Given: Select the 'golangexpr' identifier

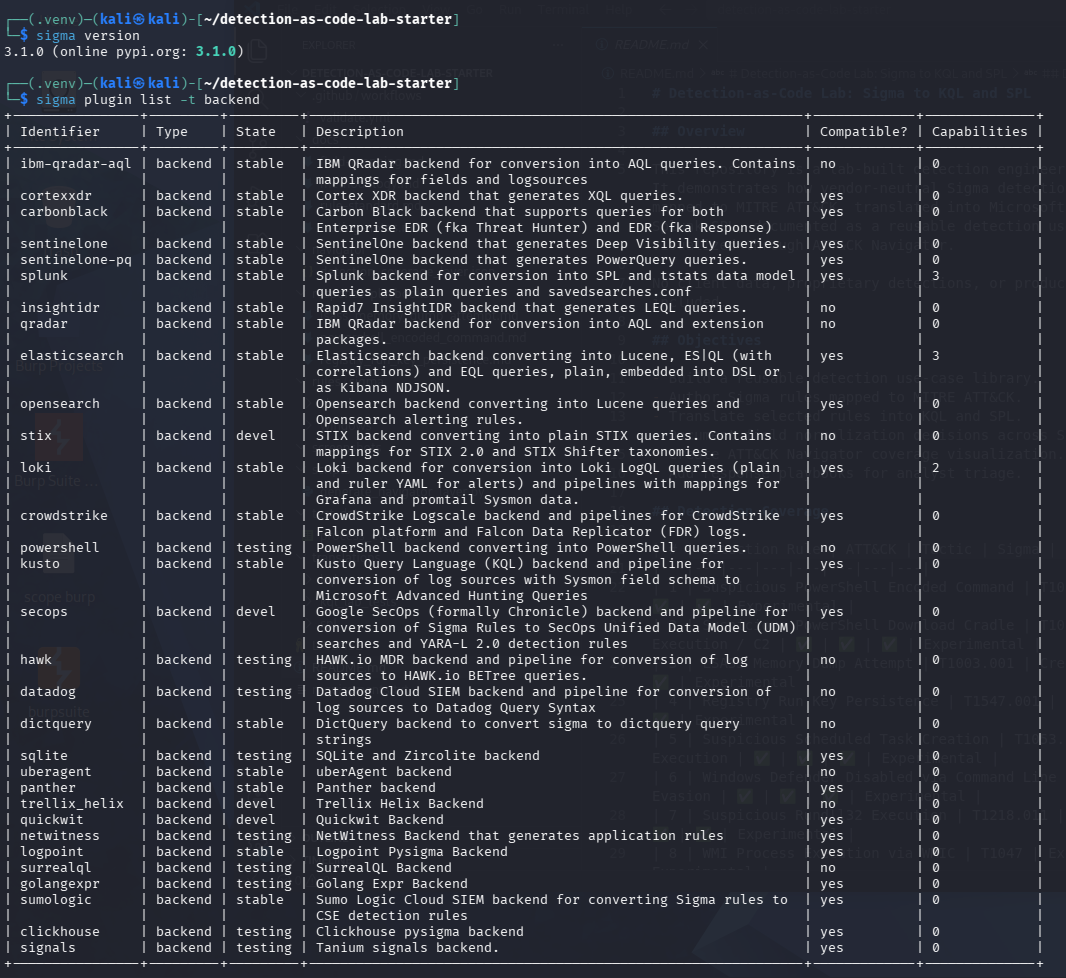Looking at the screenshot, I should [x=60, y=884].
